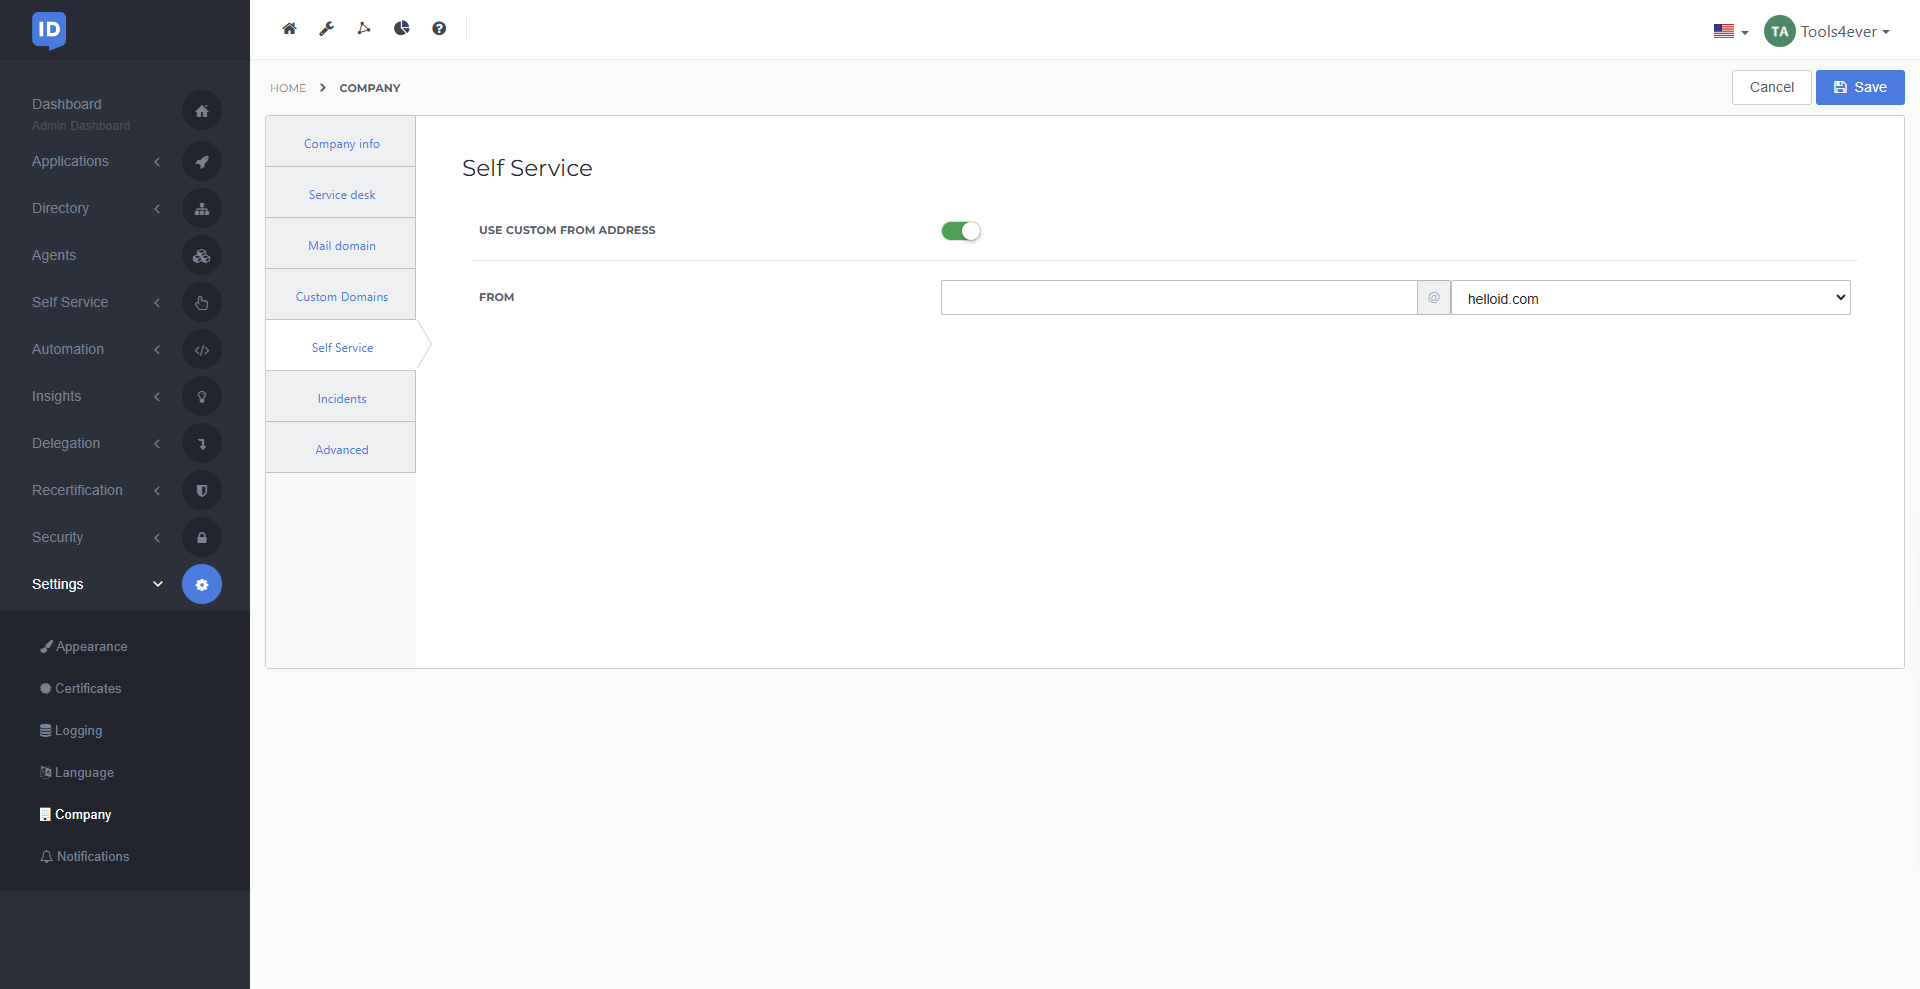Viewport: 1920px width, 989px height.
Task: Click the help question mark icon
Action: click(x=439, y=28)
